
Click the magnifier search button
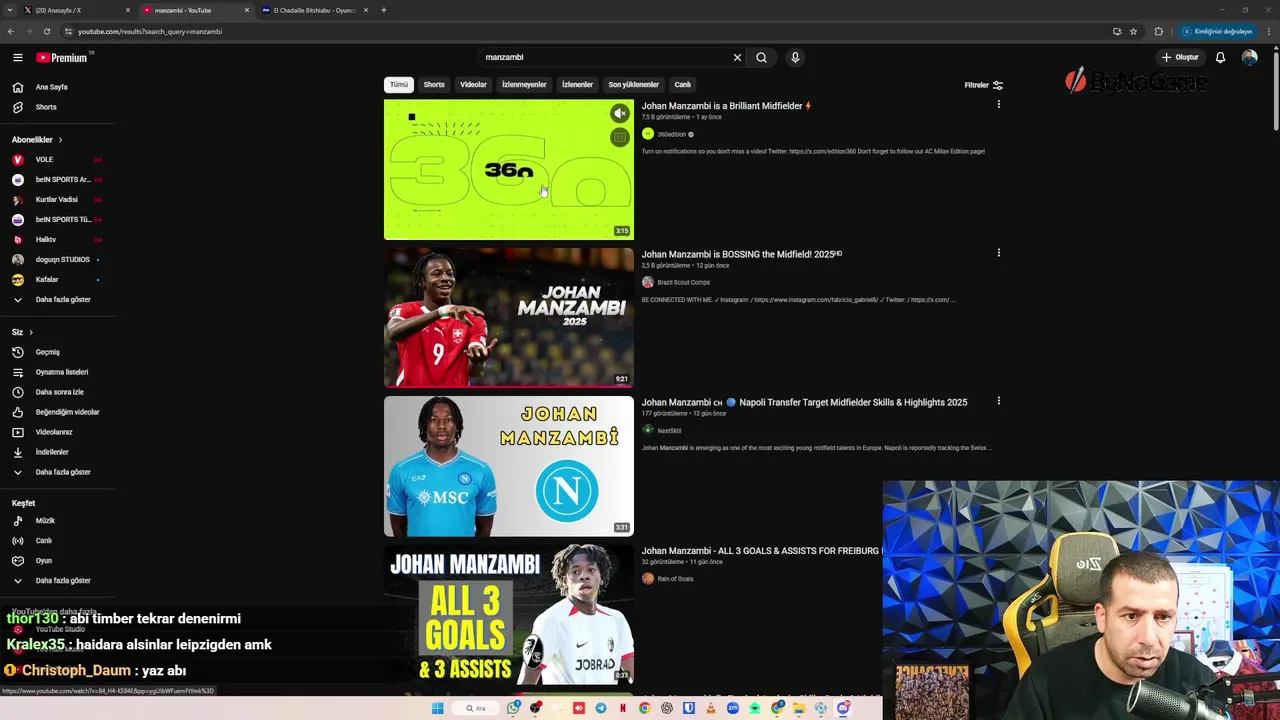pyautogui.click(x=761, y=58)
